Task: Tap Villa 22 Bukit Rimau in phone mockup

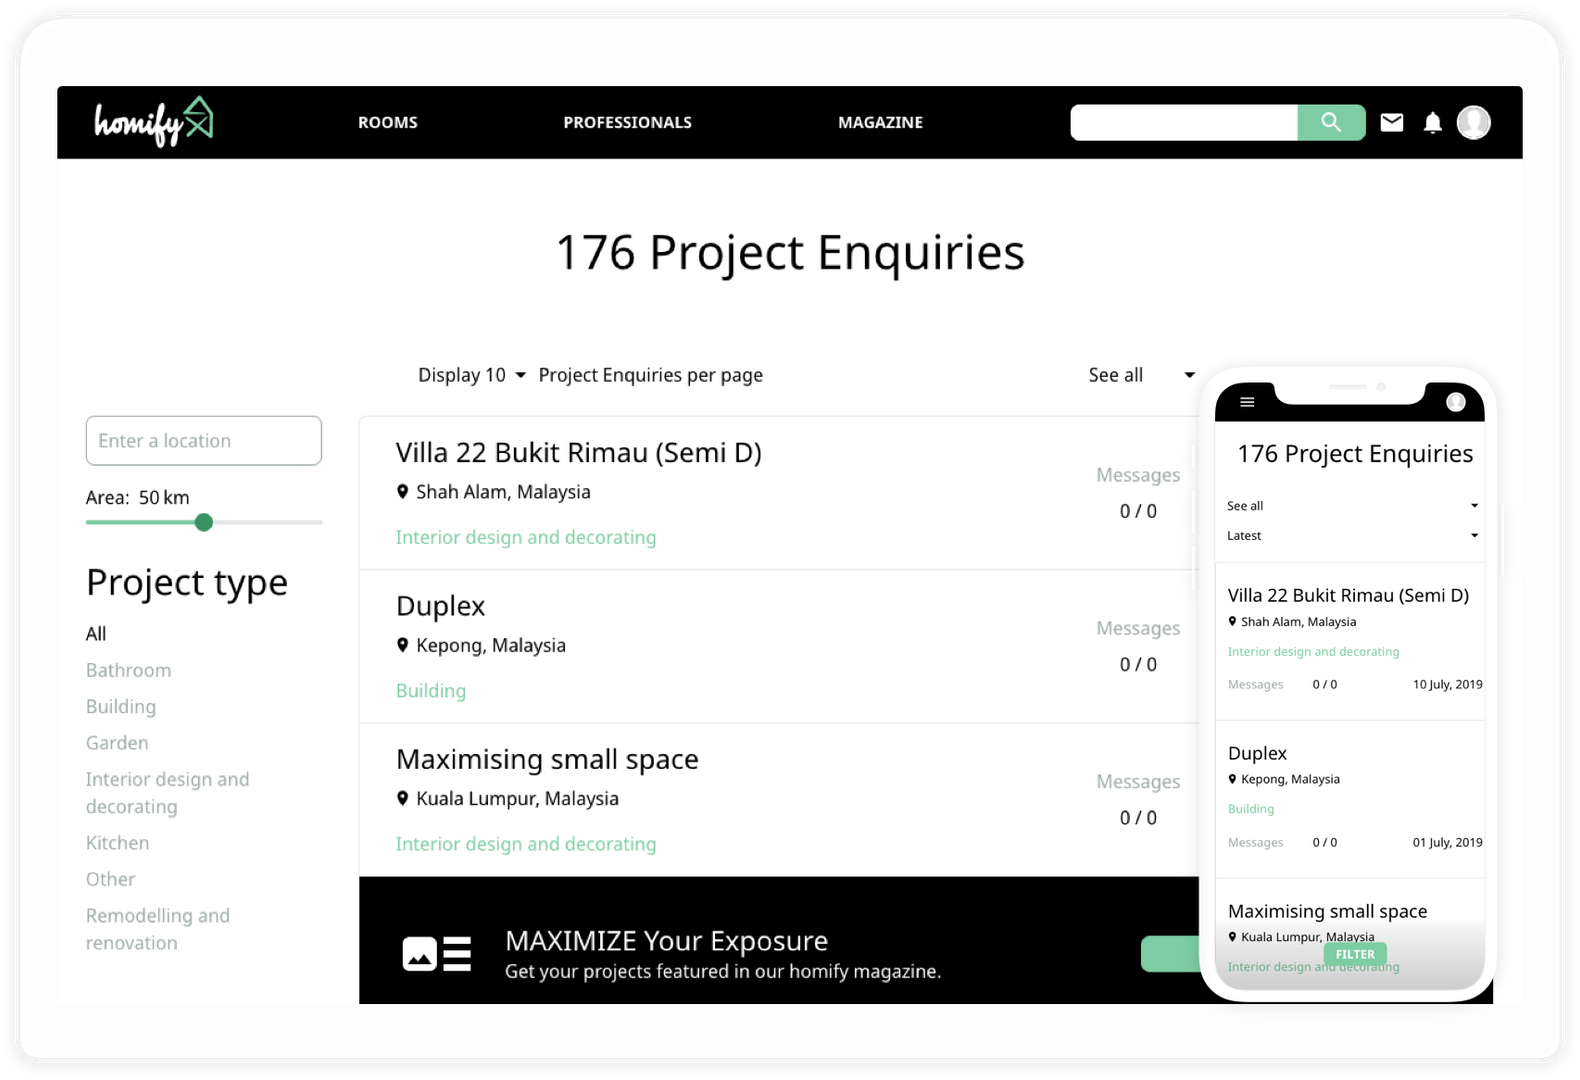Action: 1348,595
